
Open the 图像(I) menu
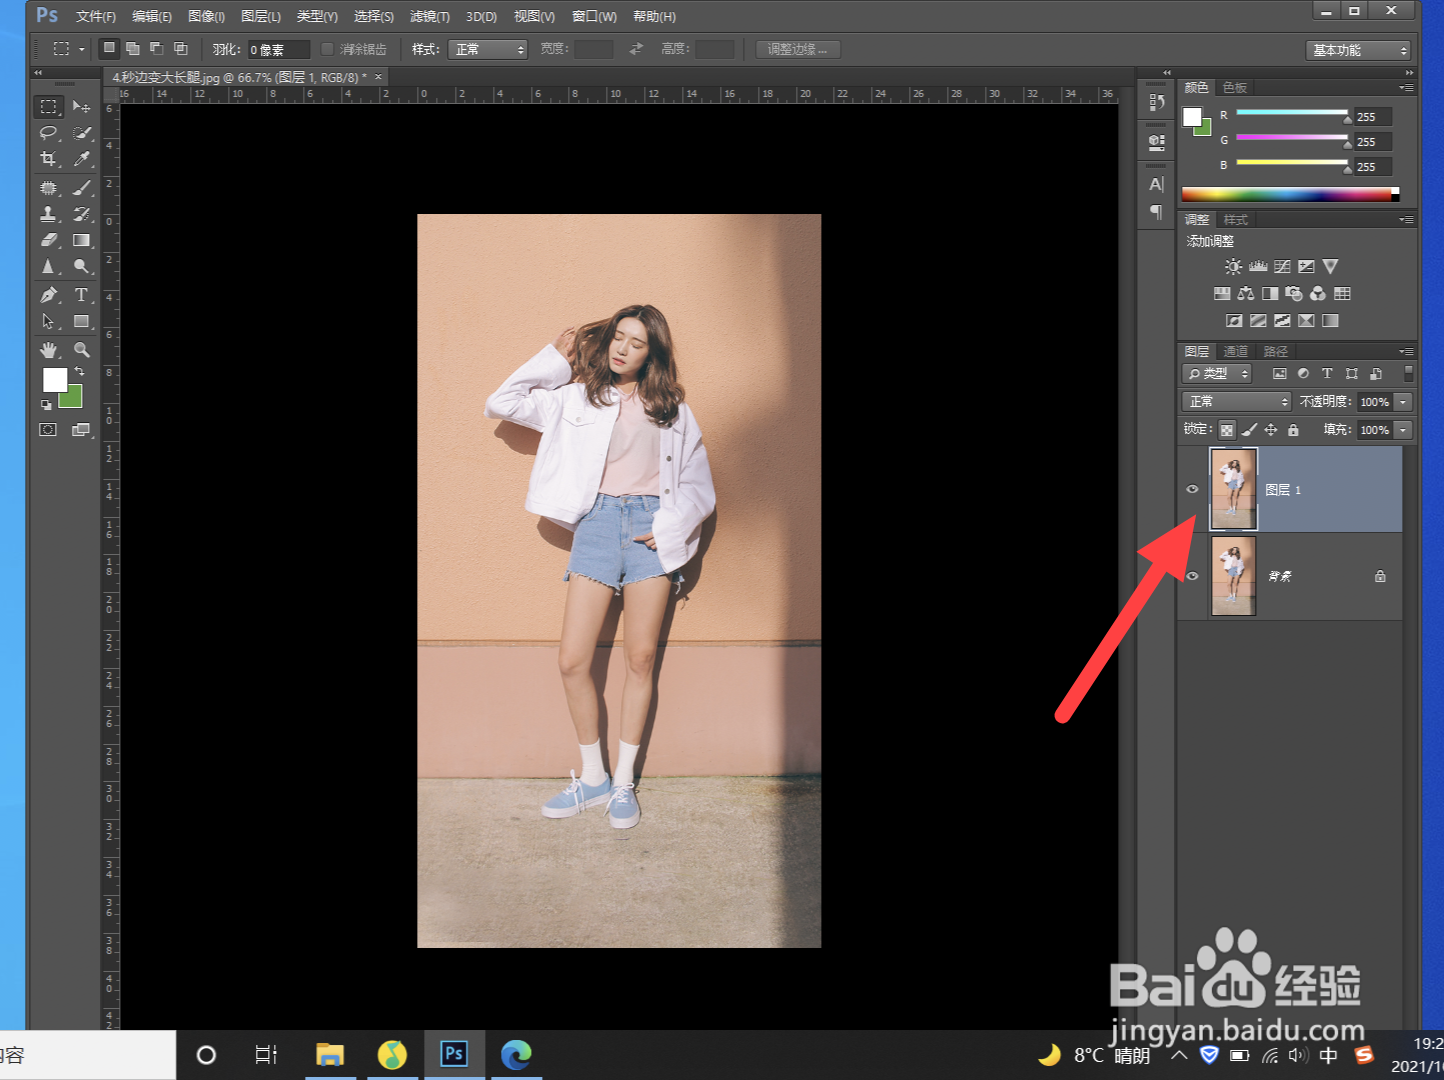206,17
